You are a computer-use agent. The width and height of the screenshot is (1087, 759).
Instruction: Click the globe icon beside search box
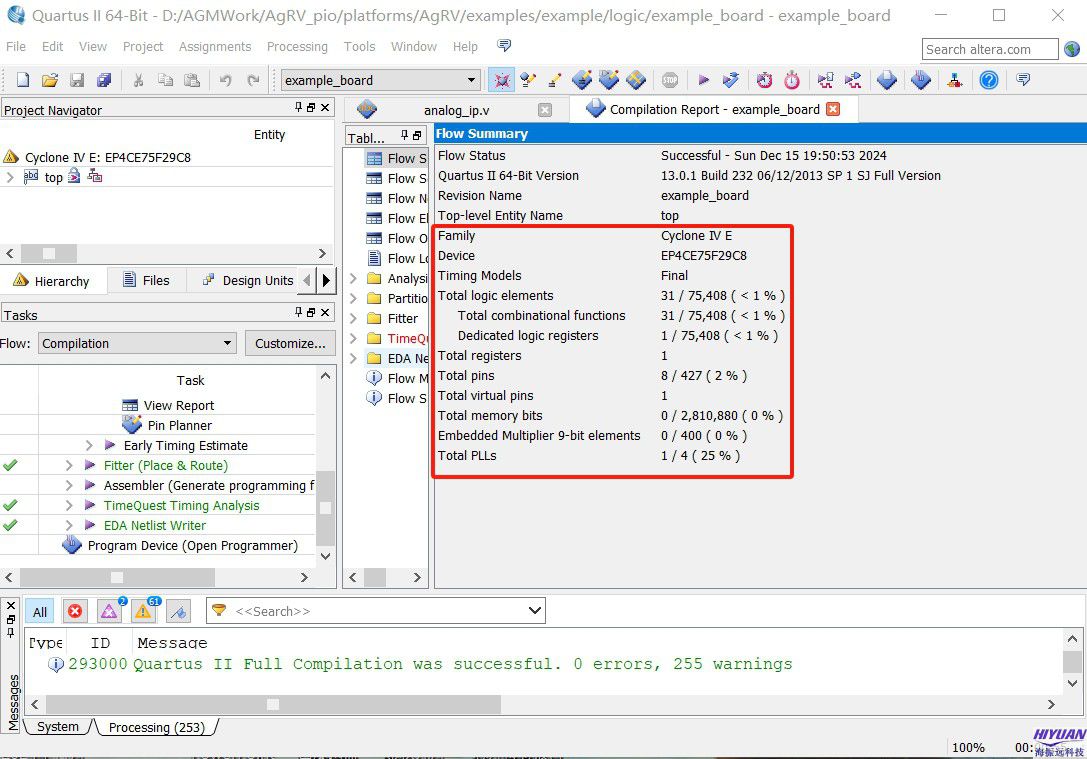(1072, 49)
